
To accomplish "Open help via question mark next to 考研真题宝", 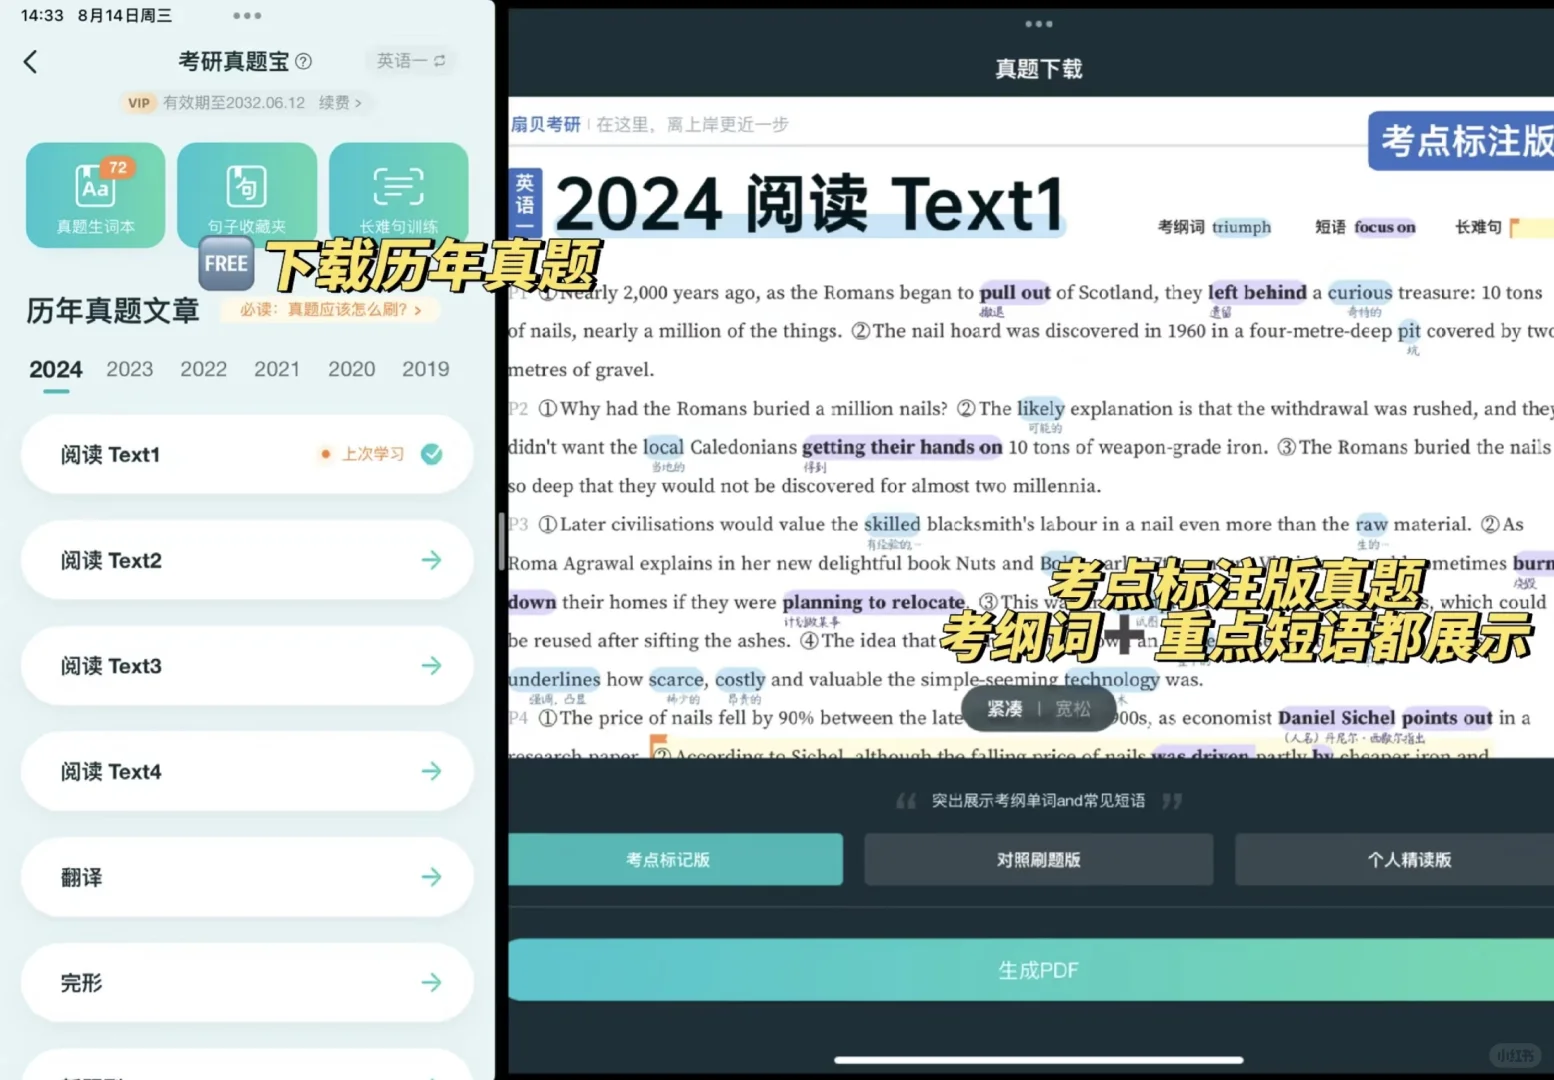I will click(303, 60).
